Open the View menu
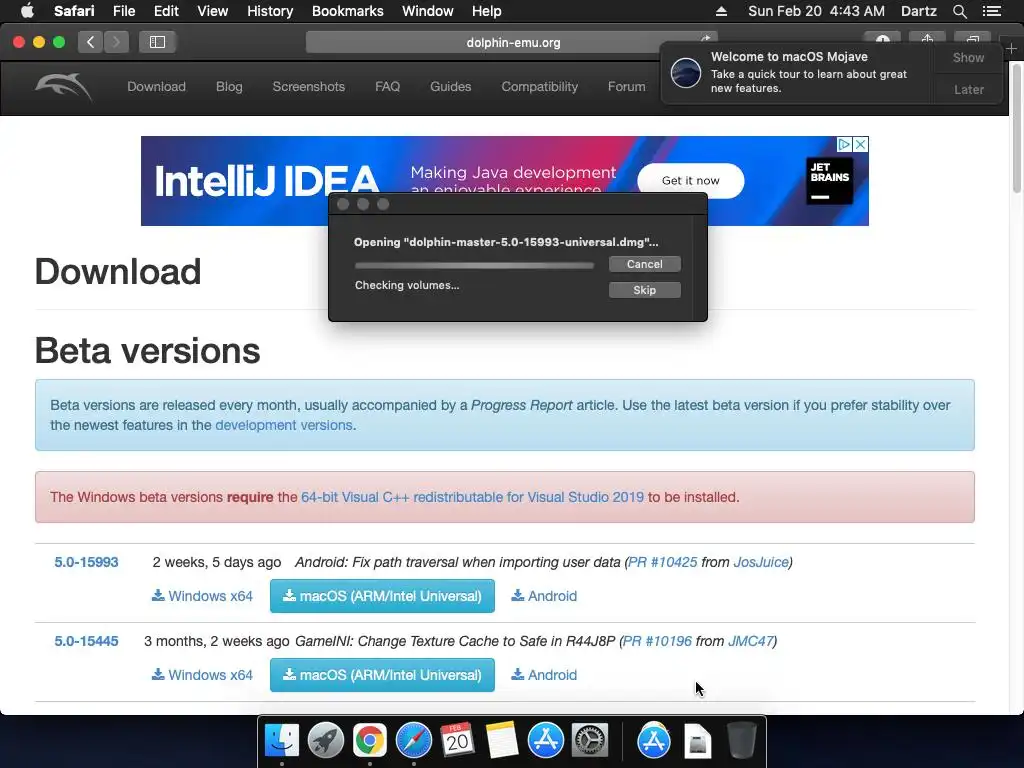This screenshot has width=1024, height=768. coord(213,11)
